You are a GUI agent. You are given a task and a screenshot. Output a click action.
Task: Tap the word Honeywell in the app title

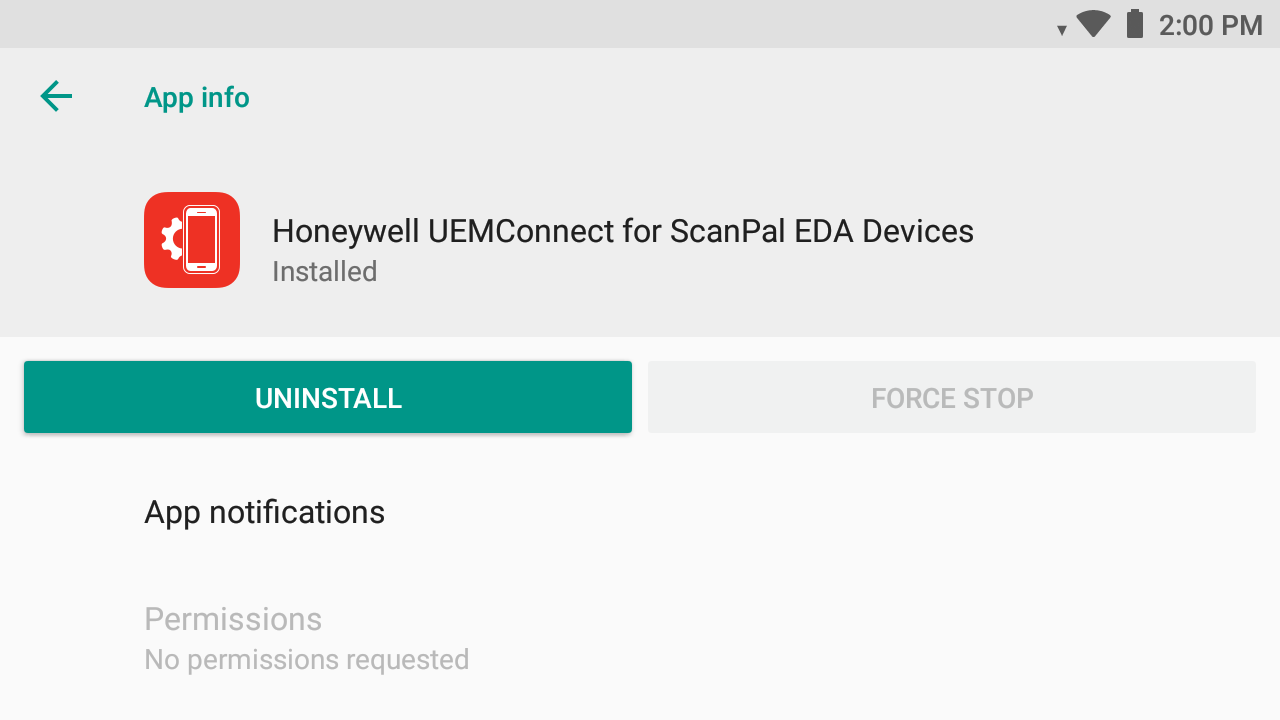tap(345, 232)
